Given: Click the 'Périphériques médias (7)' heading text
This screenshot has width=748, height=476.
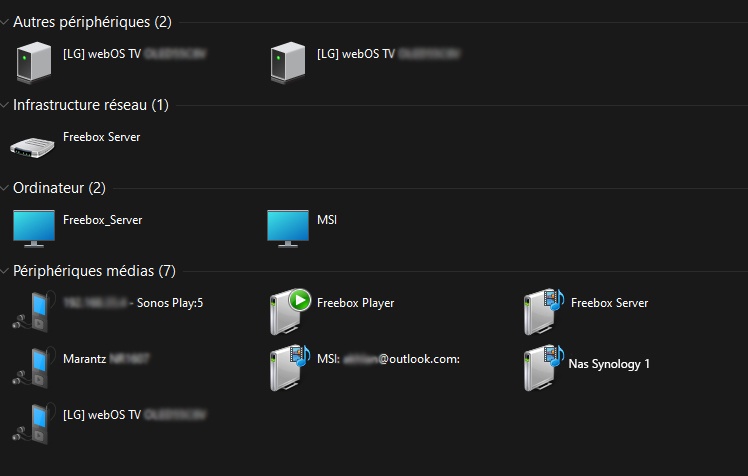Looking at the screenshot, I should pos(94,271).
